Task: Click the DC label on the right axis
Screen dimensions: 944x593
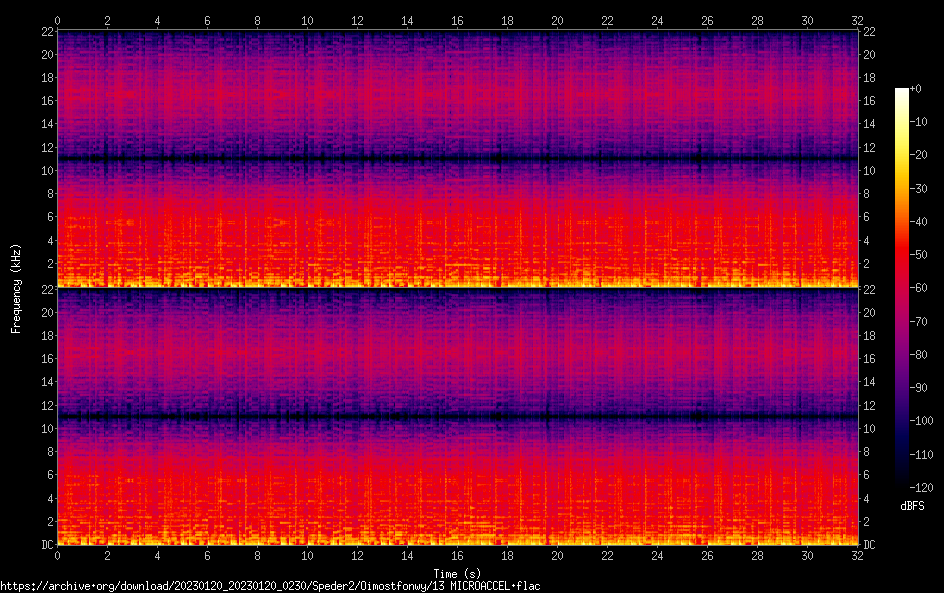Action: 870,545
